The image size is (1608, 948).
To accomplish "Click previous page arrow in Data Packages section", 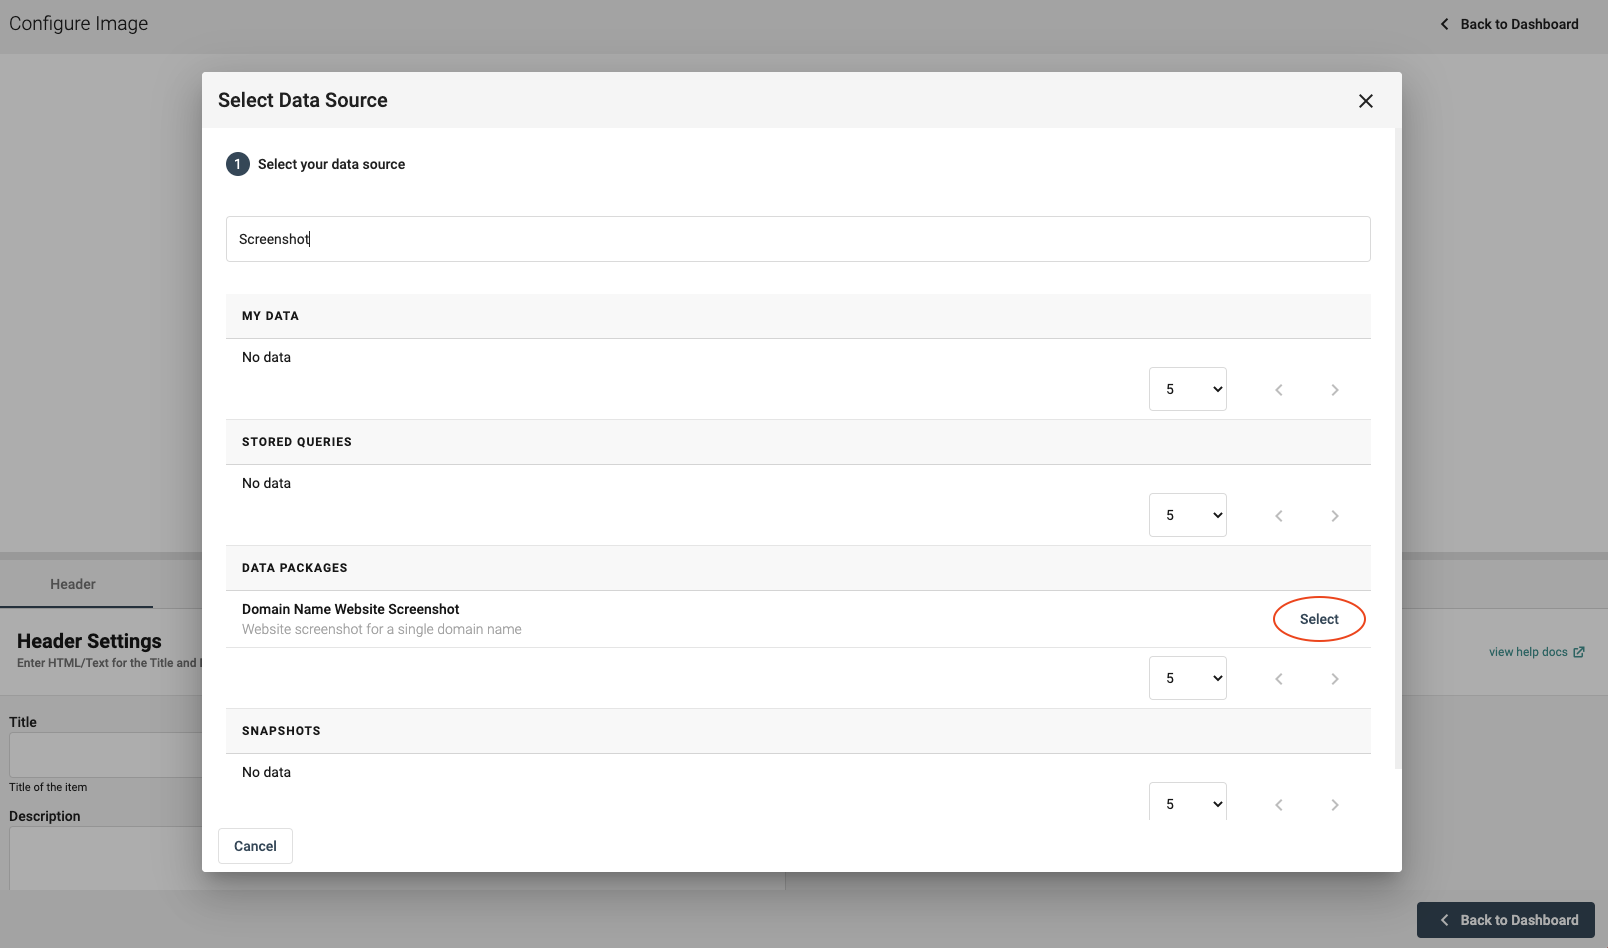I will pyautogui.click(x=1278, y=679).
